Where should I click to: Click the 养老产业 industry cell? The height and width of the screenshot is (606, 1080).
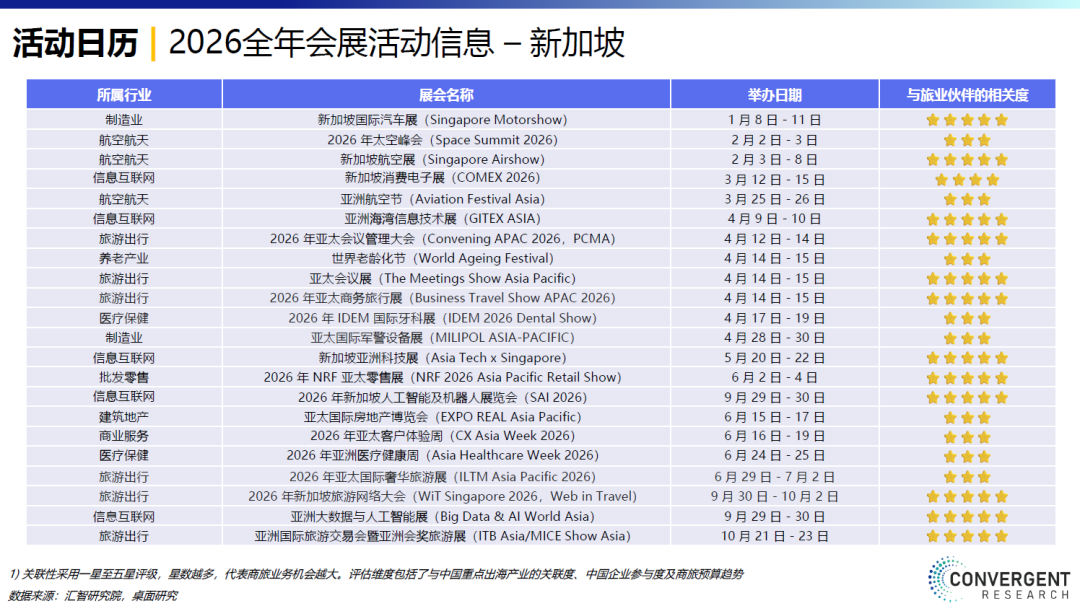tap(124, 258)
